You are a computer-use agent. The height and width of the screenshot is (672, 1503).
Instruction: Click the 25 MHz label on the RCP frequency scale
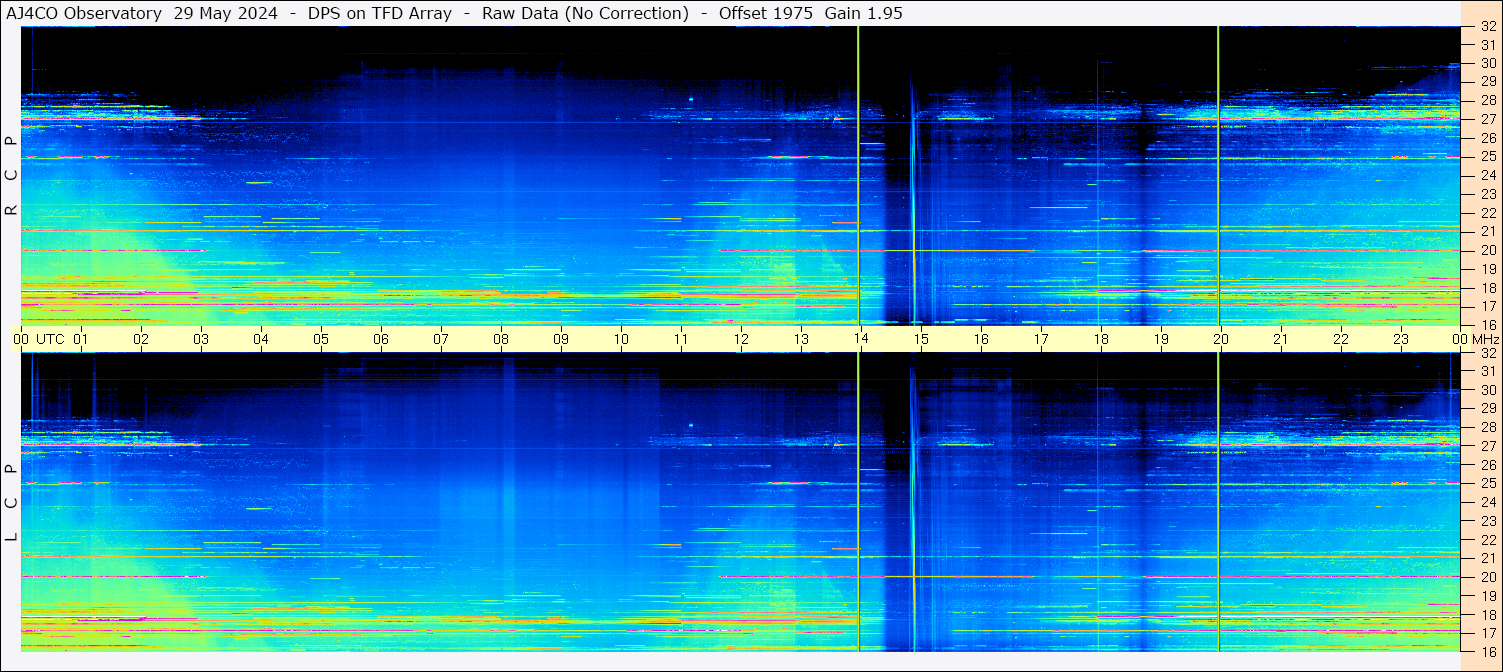click(1487, 156)
